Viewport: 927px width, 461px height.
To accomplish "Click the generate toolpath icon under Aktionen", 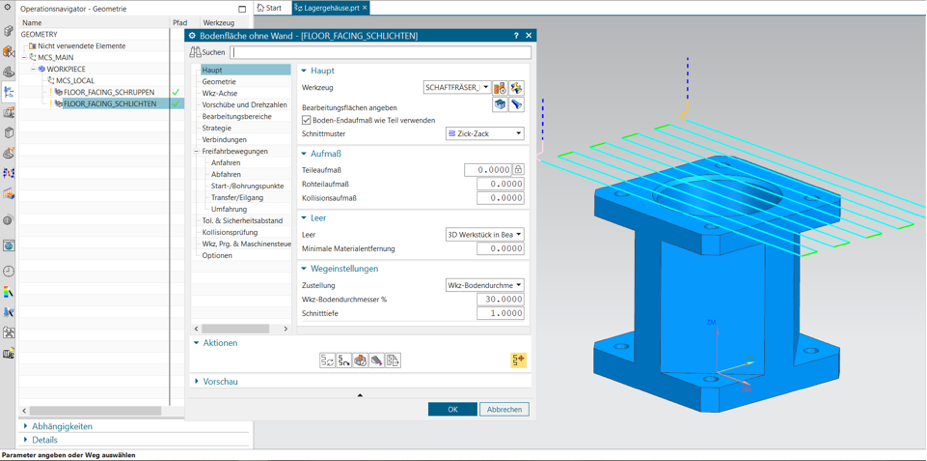I will pos(327,360).
